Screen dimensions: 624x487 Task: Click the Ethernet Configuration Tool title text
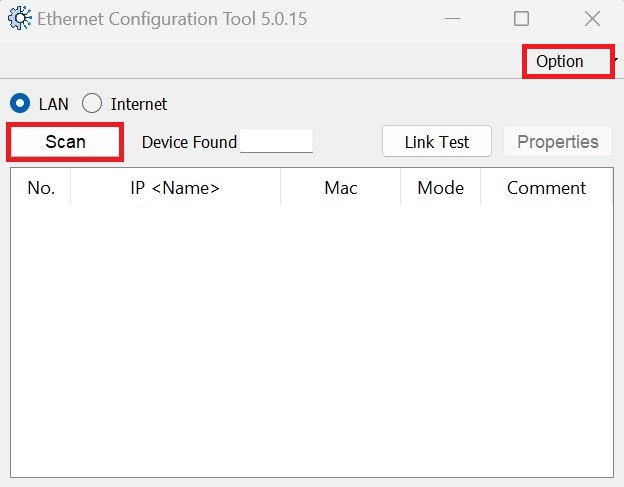pos(172,19)
